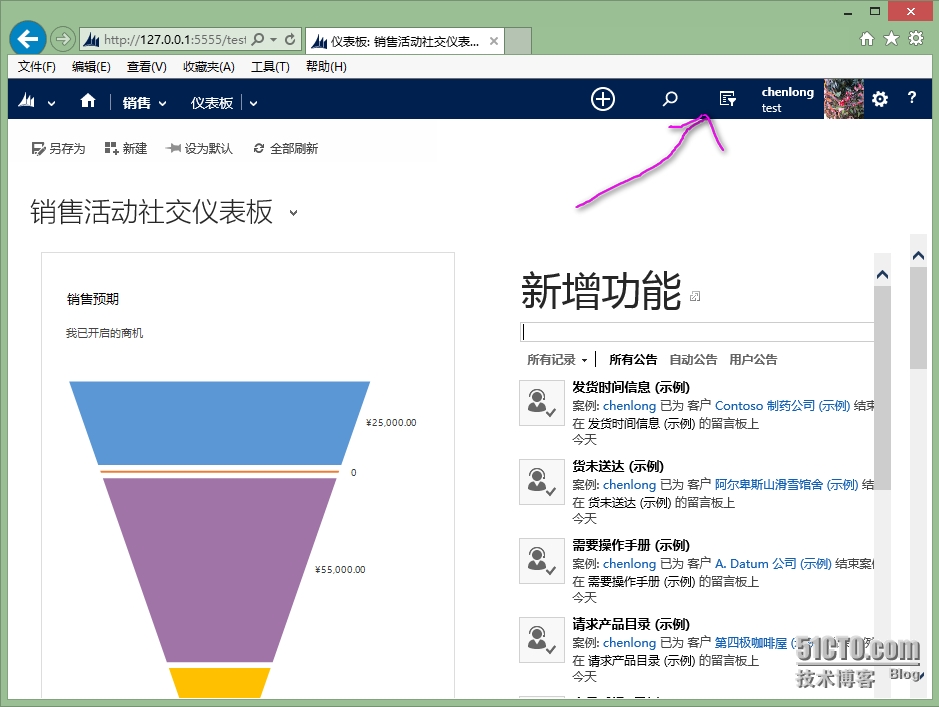Switch to the 用户公告 posts tab
This screenshot has width=939, height=707.
point(755,359)
